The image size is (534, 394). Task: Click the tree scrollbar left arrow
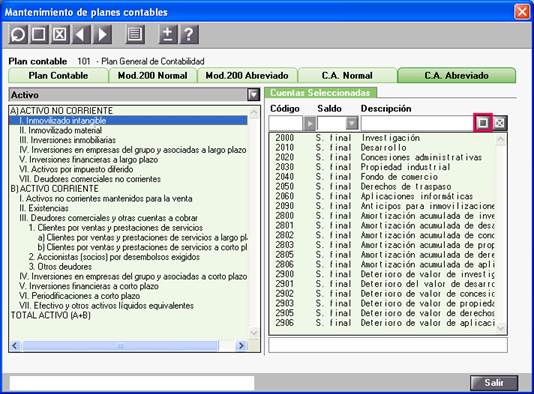15,346
